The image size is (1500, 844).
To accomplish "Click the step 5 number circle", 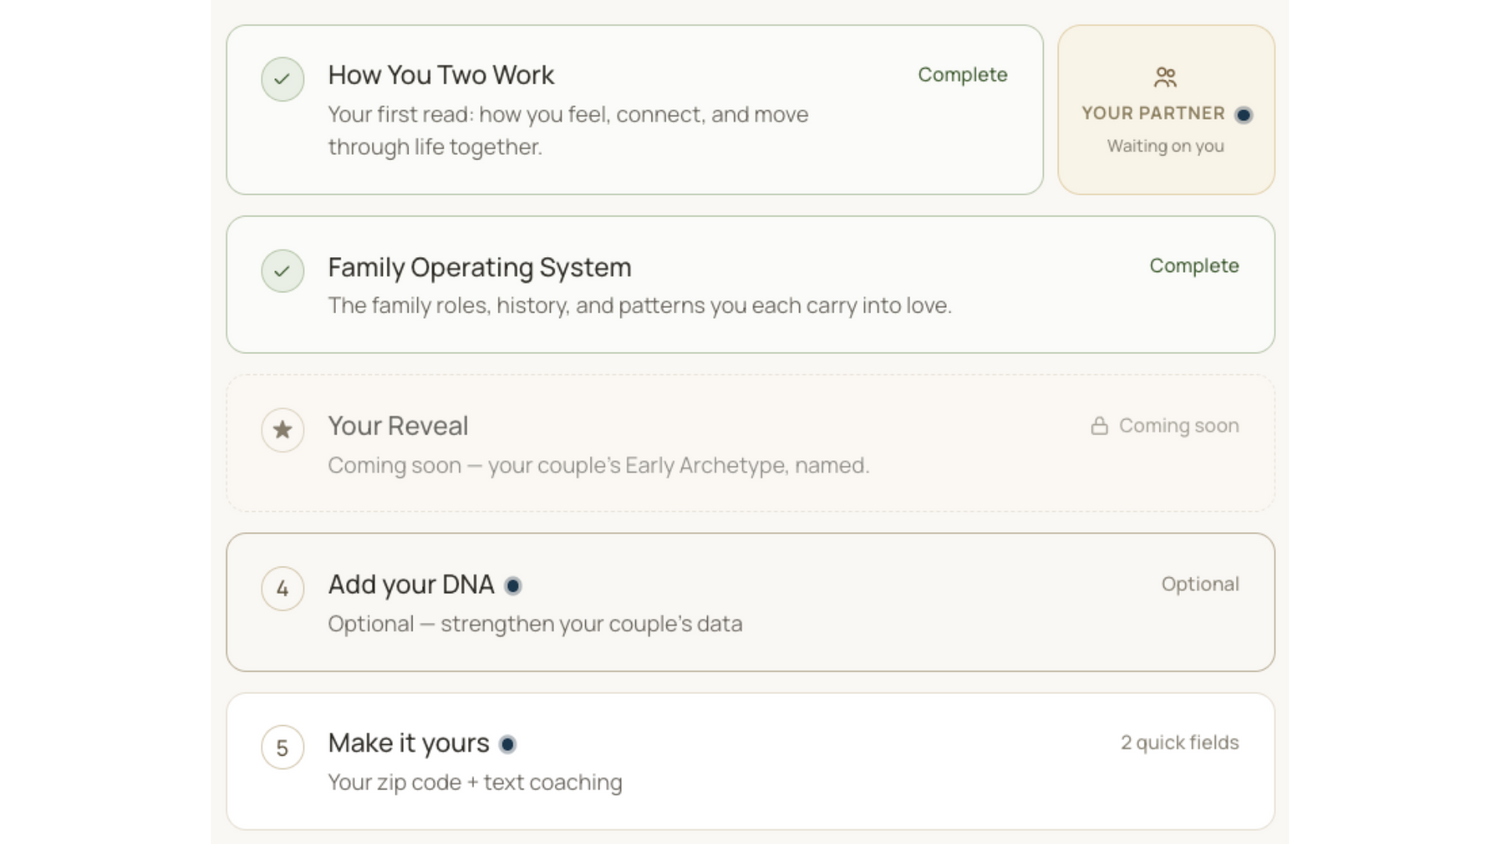I will click(x=283, y=748).
